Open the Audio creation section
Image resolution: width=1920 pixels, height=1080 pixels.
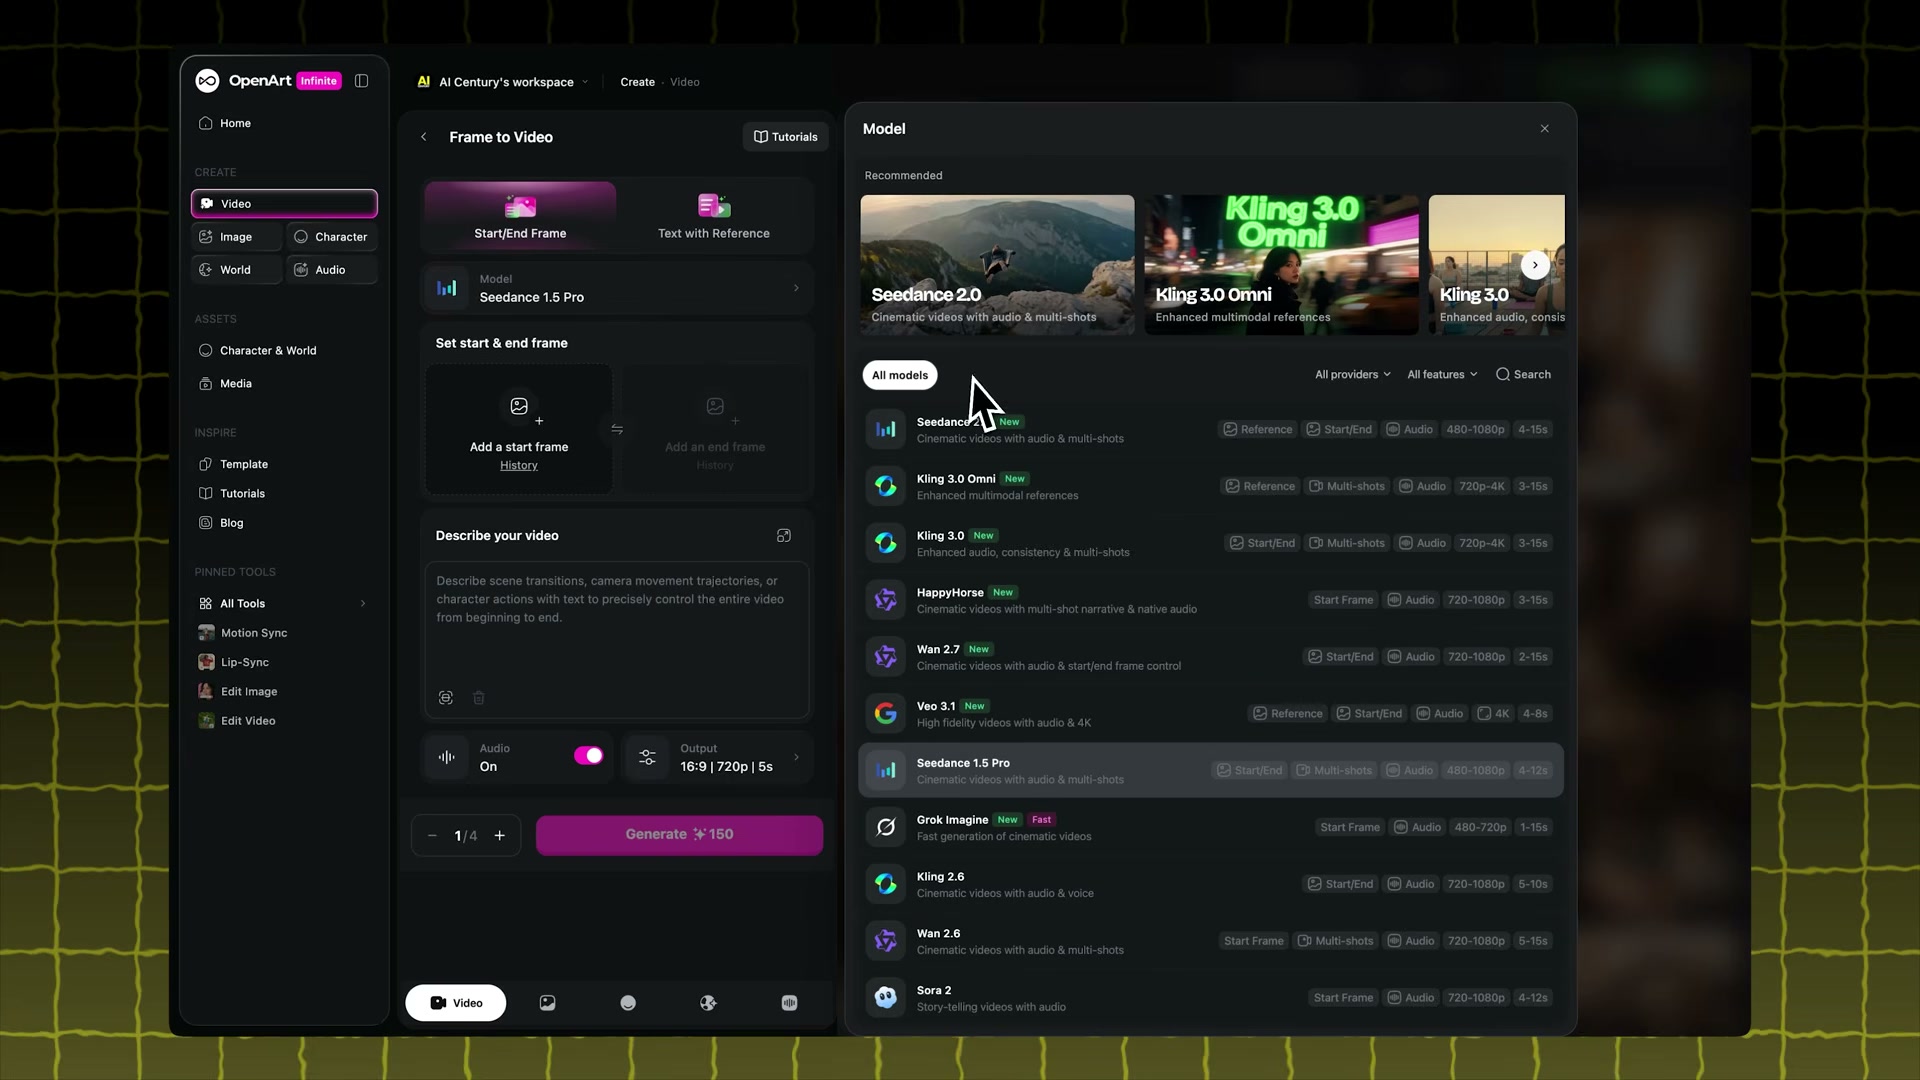[x=332, y=270]
